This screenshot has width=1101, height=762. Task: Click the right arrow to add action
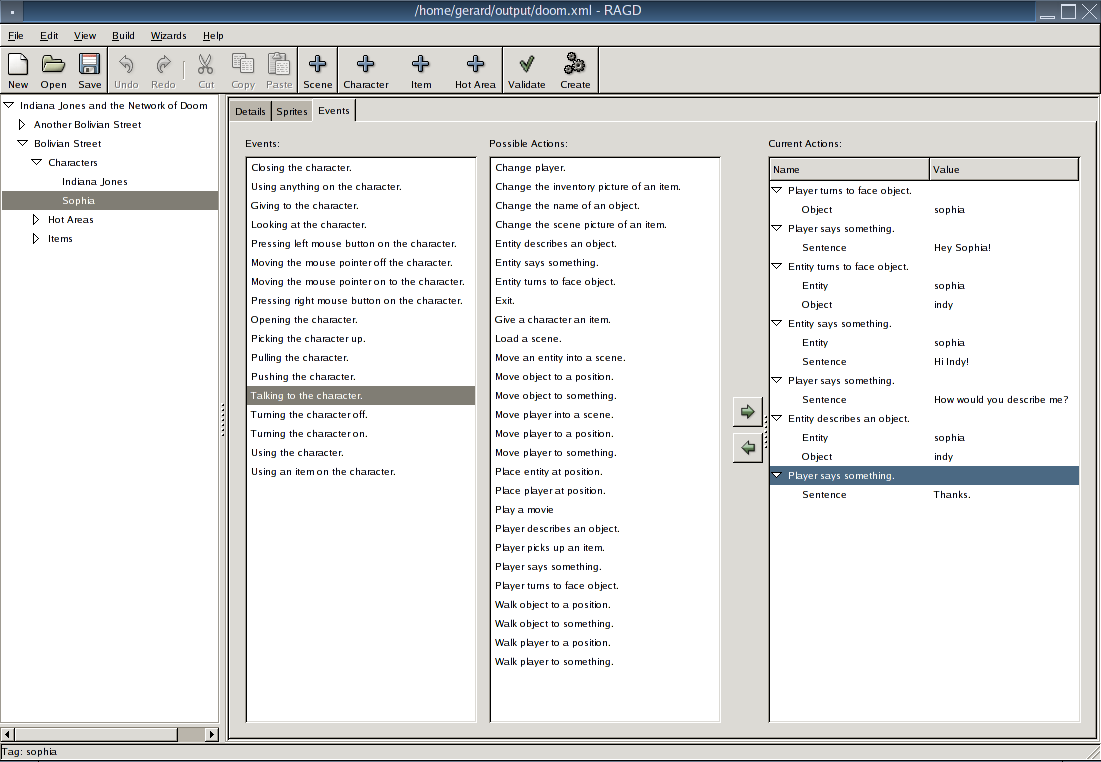tap(747, 412)
